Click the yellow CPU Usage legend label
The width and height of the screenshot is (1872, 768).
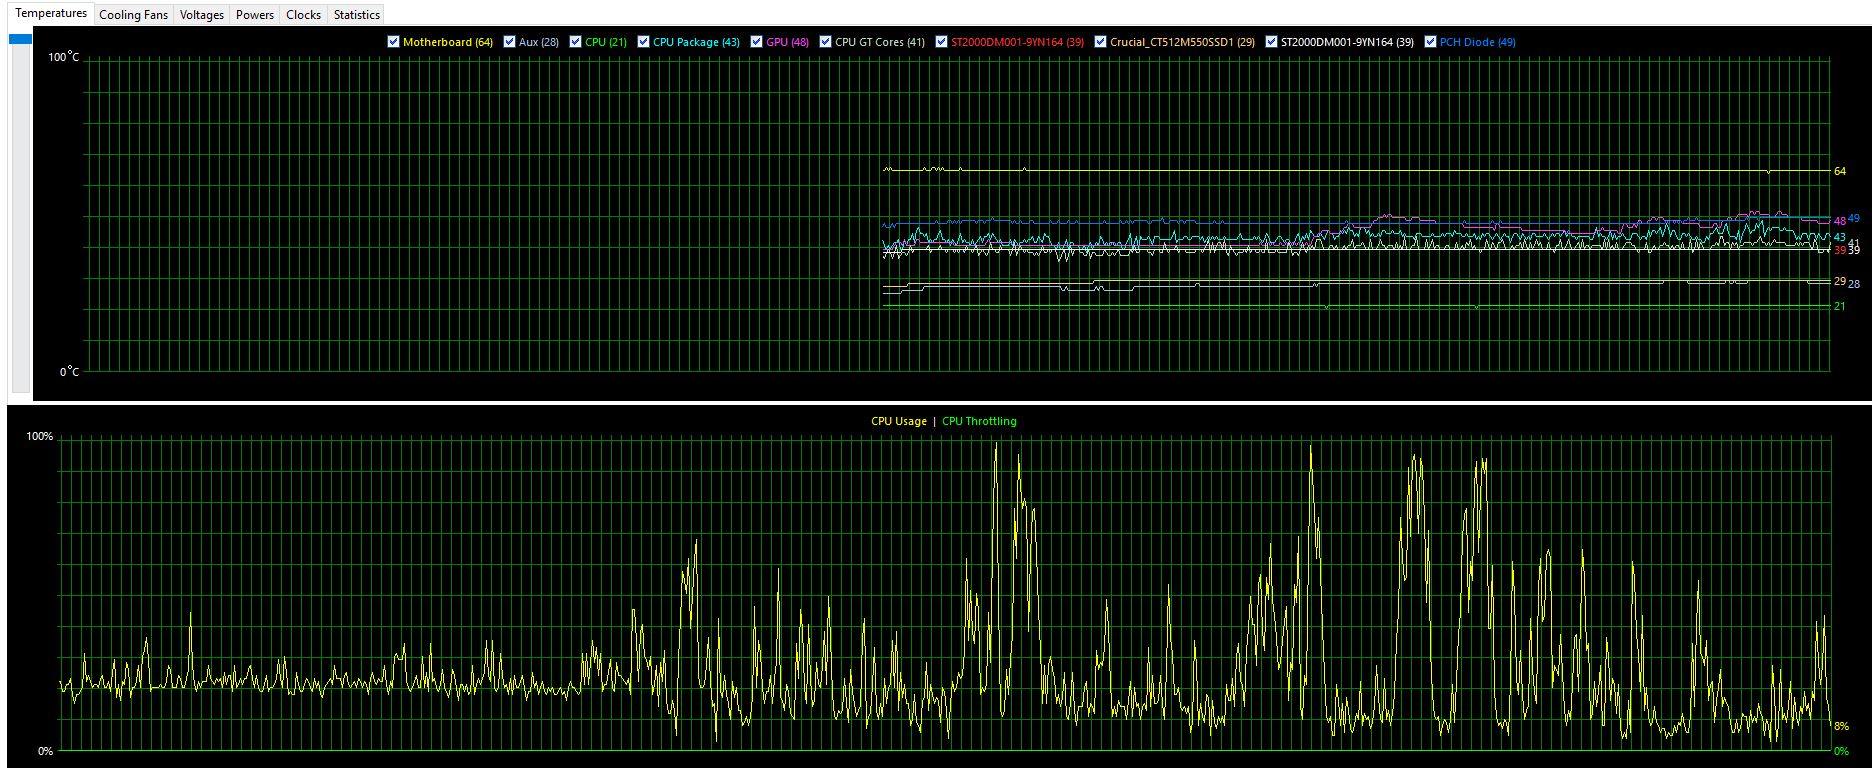[x=899, y=421]
